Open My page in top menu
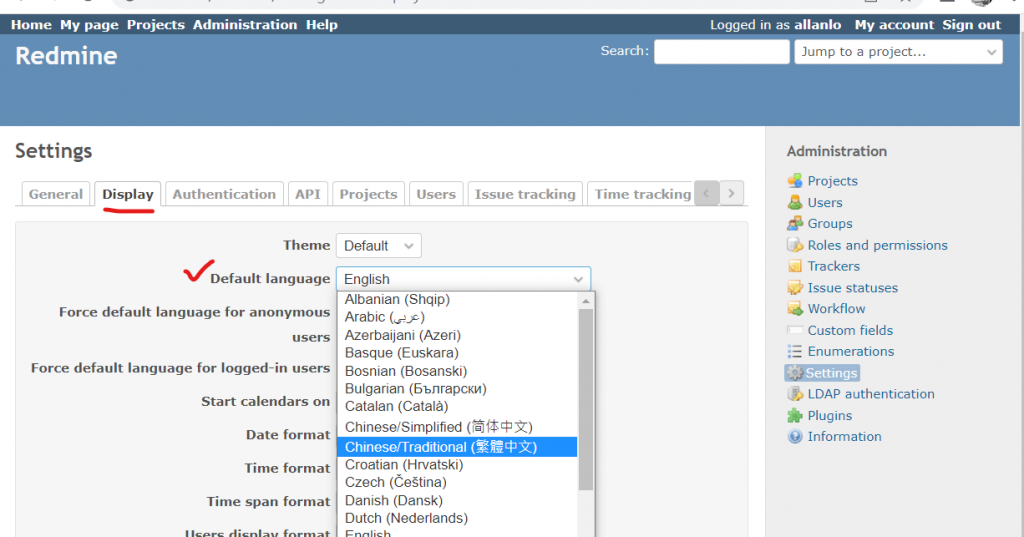The image size is (1024, 537). 89,25
